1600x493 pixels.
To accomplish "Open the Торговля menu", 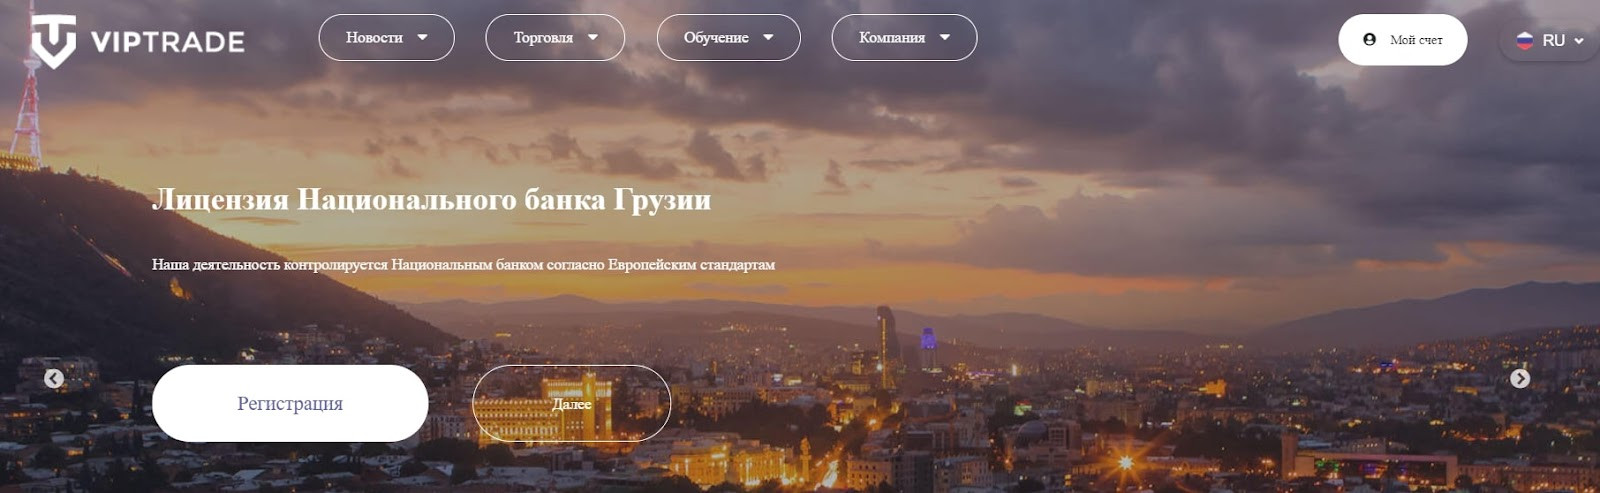I will pyautogui.click(x=555, y=38).
